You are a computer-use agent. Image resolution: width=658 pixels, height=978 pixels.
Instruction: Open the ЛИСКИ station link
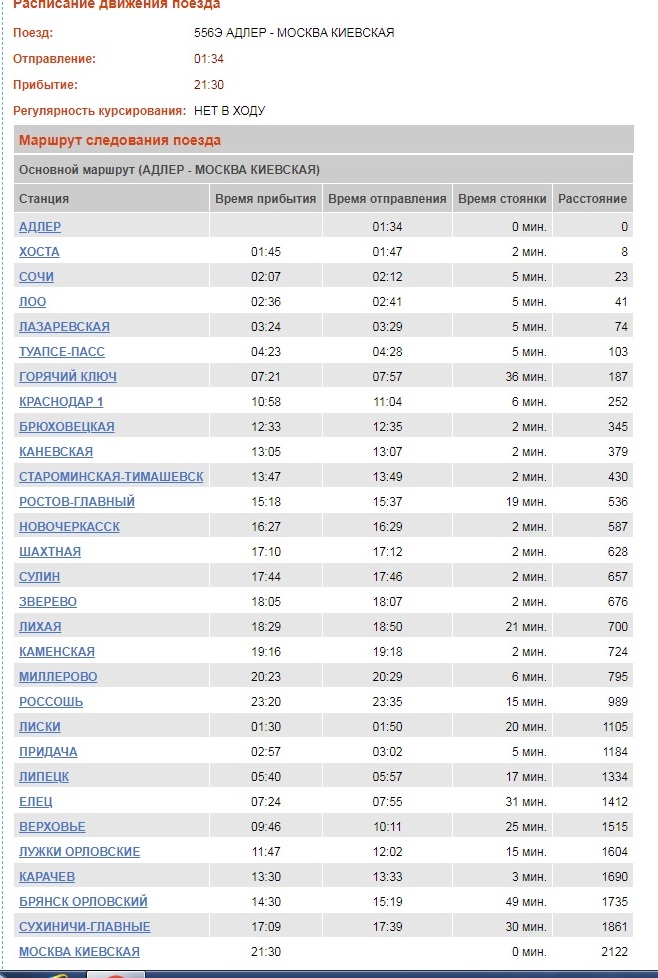[x=38, y=727]
